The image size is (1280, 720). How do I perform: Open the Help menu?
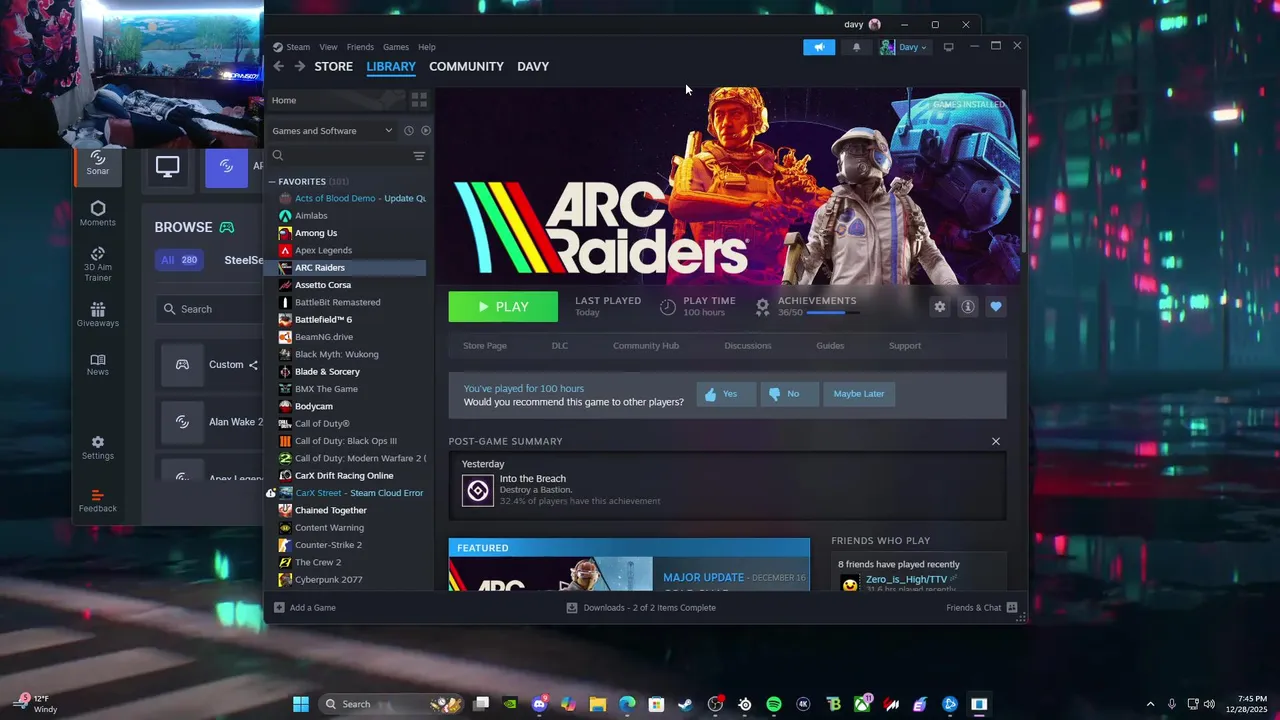427,47
